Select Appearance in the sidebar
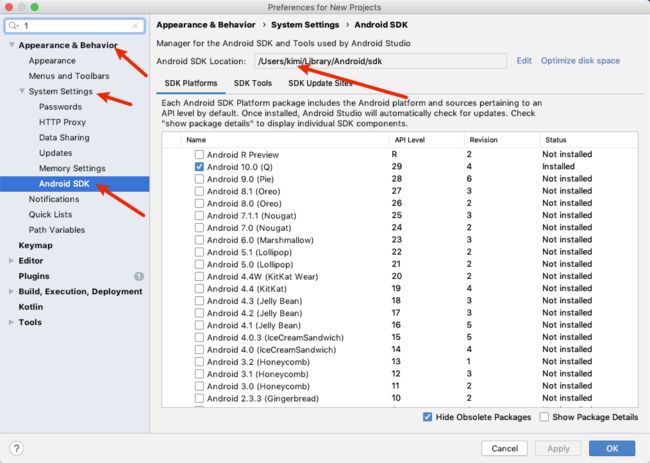 coord(52,61)
